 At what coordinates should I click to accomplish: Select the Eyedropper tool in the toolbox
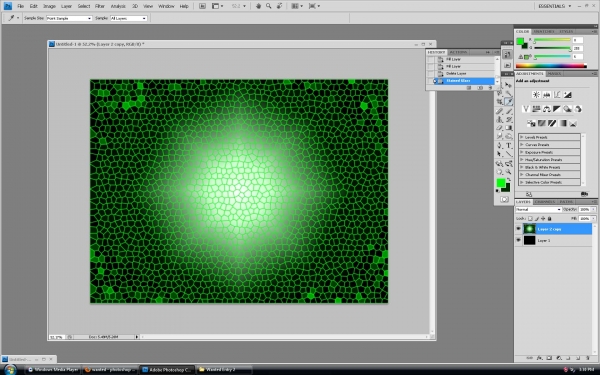[x=509, y=102]
